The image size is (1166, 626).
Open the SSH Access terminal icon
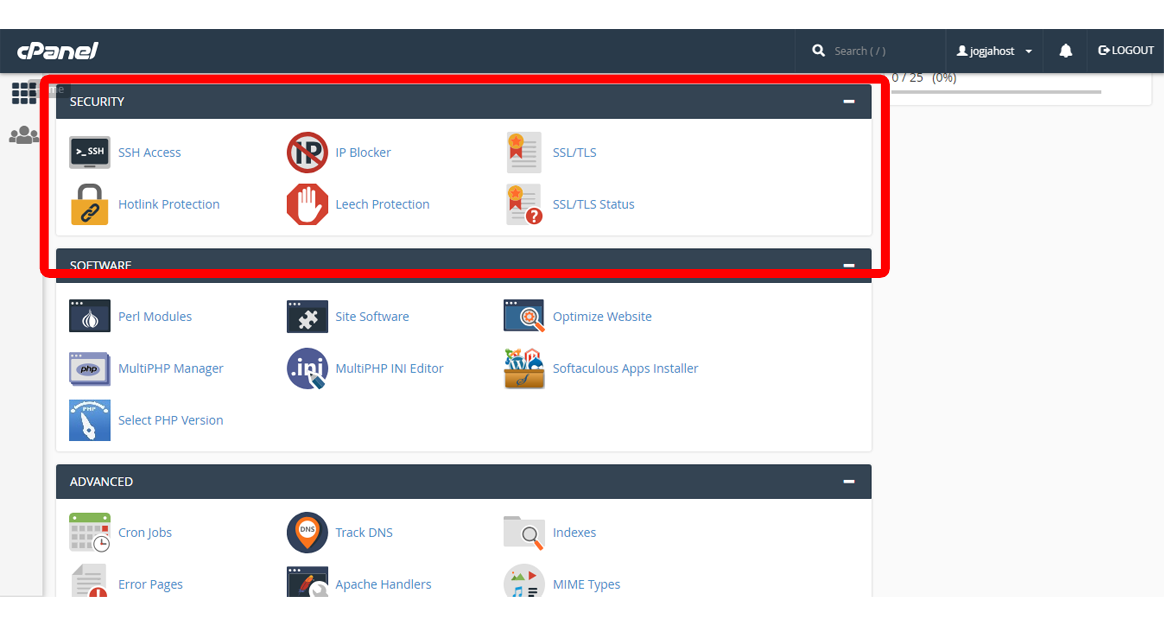tap(90, 153)
